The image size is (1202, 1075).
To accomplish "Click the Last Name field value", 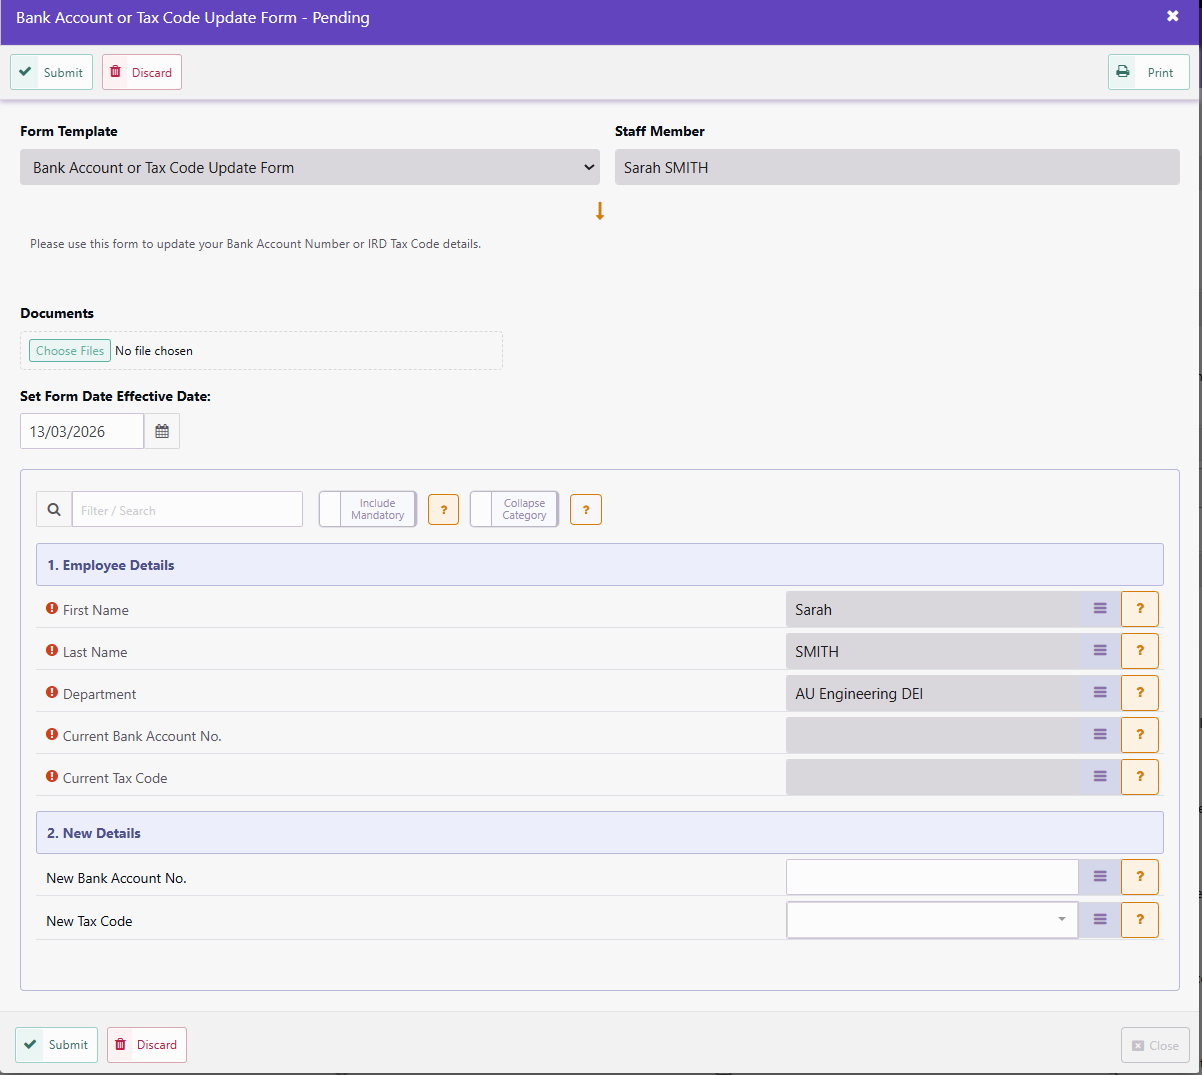I will [x=933, y=651].
